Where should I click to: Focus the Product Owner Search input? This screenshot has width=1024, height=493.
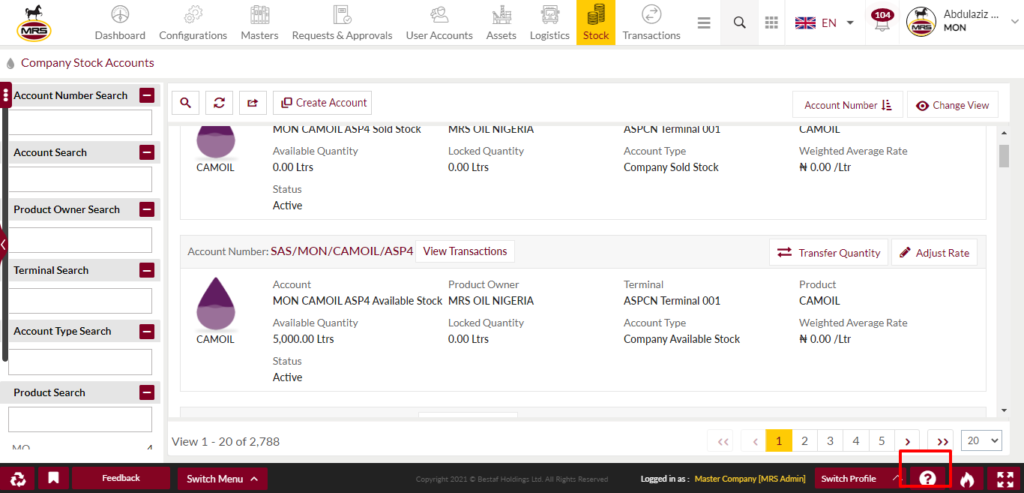tap(80, 240)
